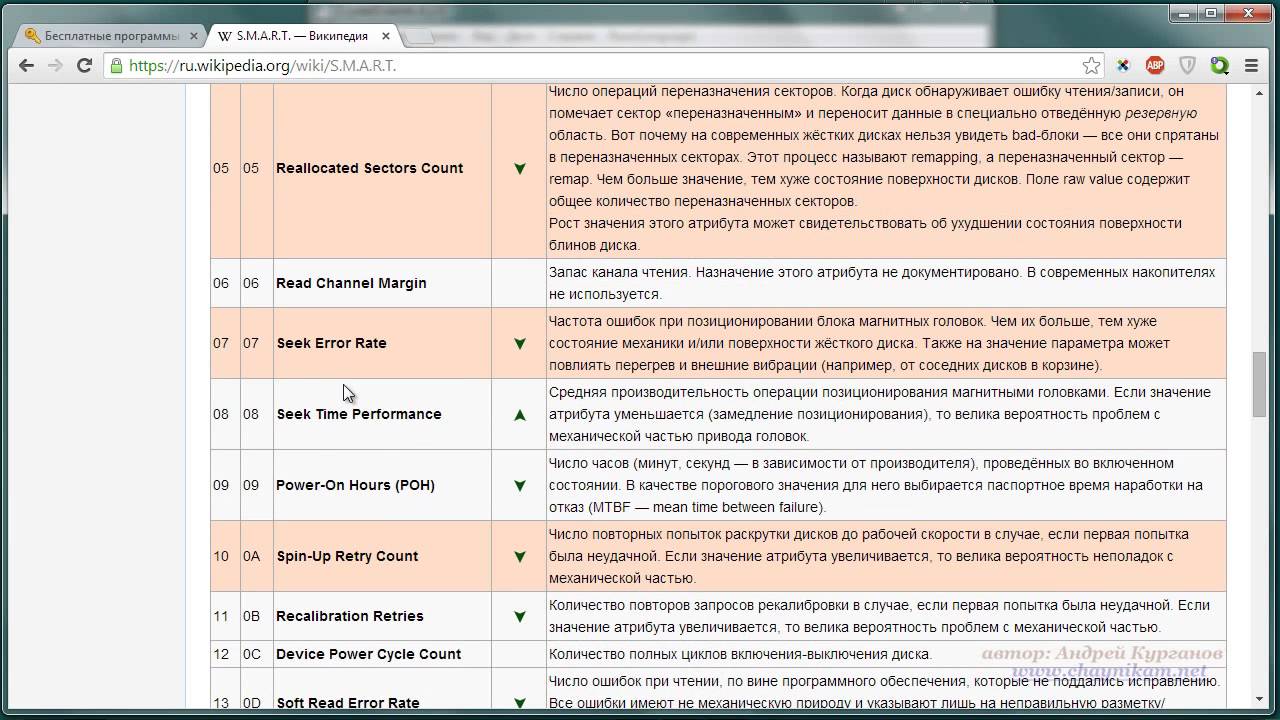Click hex code 0C in Device Power Cycle row

252,654
